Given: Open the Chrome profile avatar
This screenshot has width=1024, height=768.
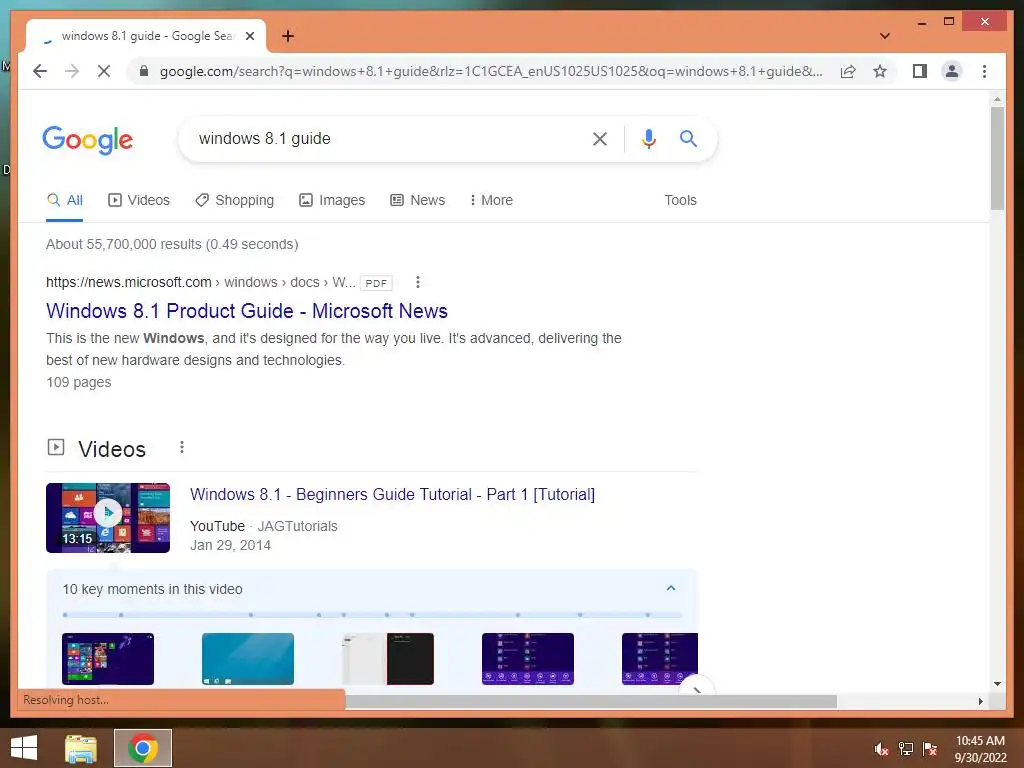Looking at the screenshot, I should [x=952, y=71].
